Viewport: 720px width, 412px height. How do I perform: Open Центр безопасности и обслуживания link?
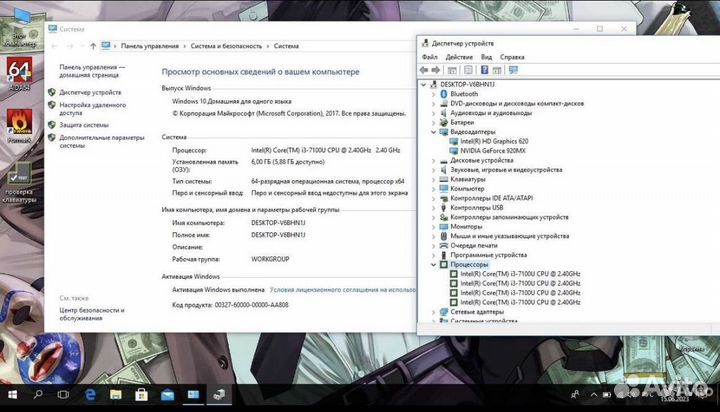click(92, 314)
